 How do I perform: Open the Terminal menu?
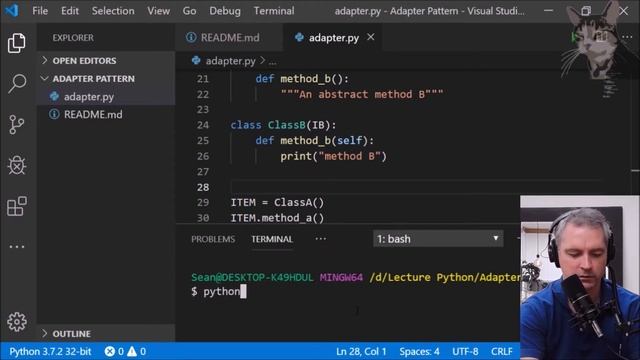pos(274,11)
